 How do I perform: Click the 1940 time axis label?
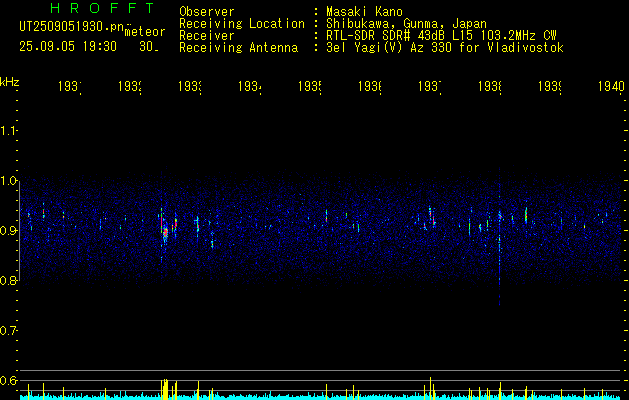611,86
